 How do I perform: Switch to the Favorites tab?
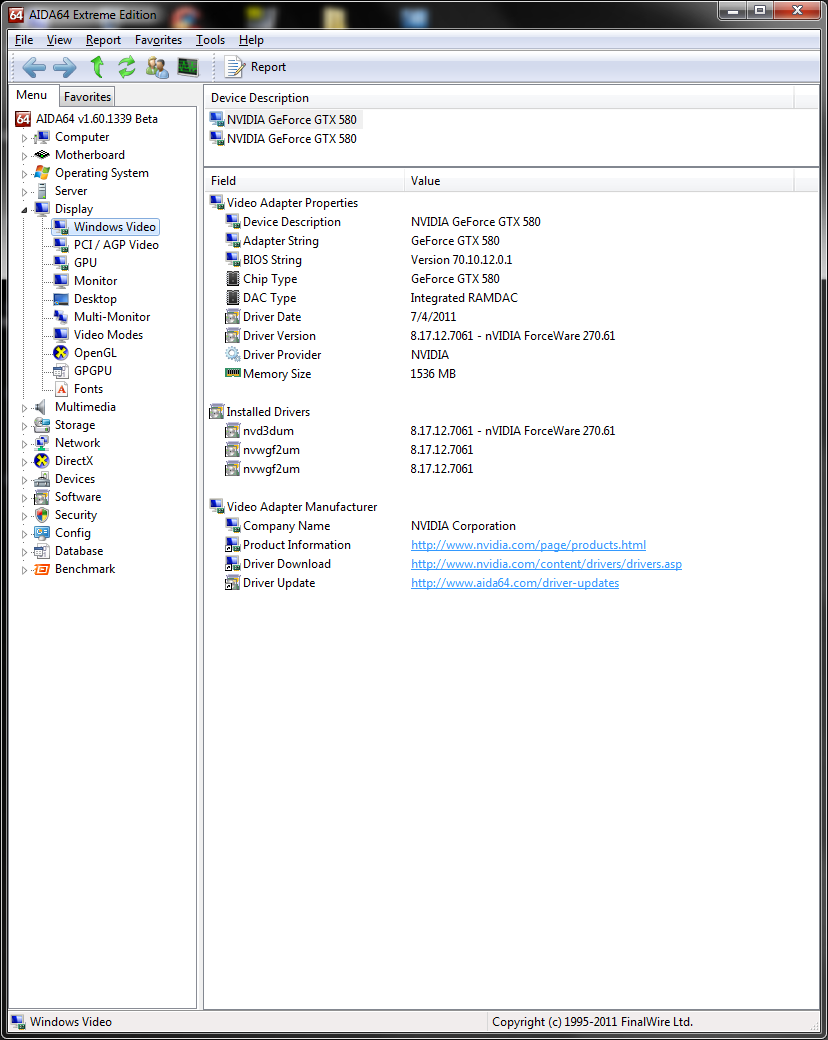(87, 97)
